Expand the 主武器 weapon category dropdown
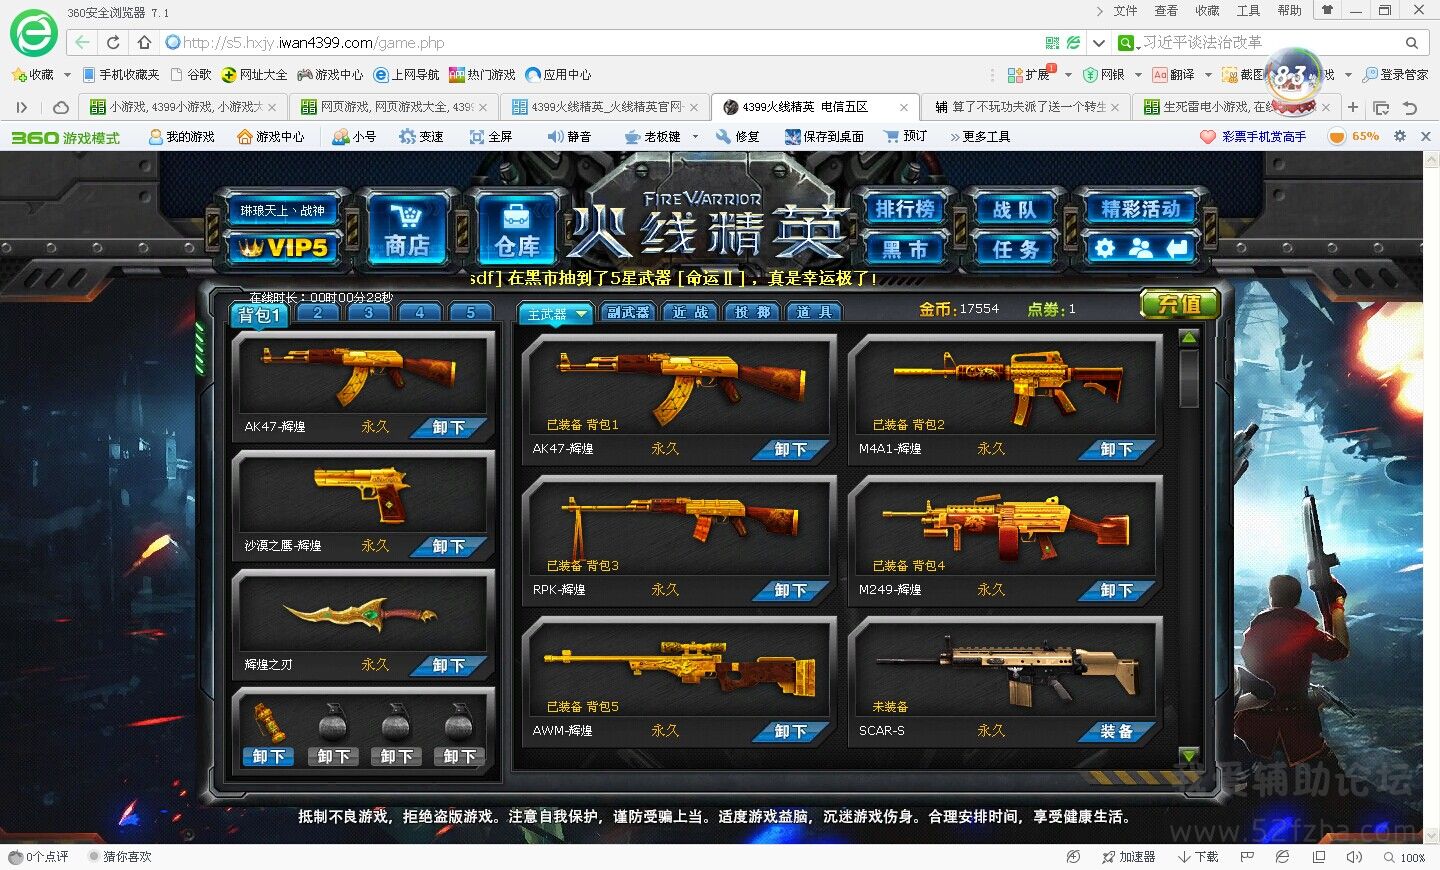This screenshot has width=1440, height=870. [581, 314]
